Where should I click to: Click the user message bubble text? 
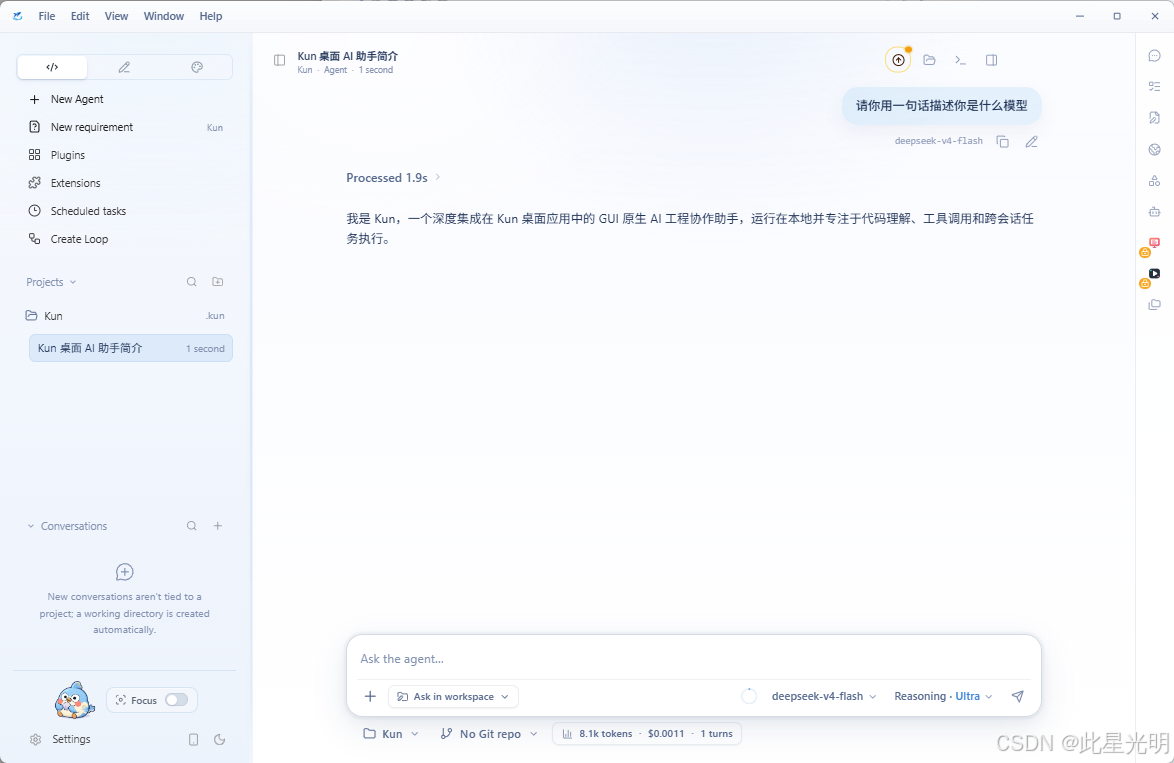tap(942, 106)
